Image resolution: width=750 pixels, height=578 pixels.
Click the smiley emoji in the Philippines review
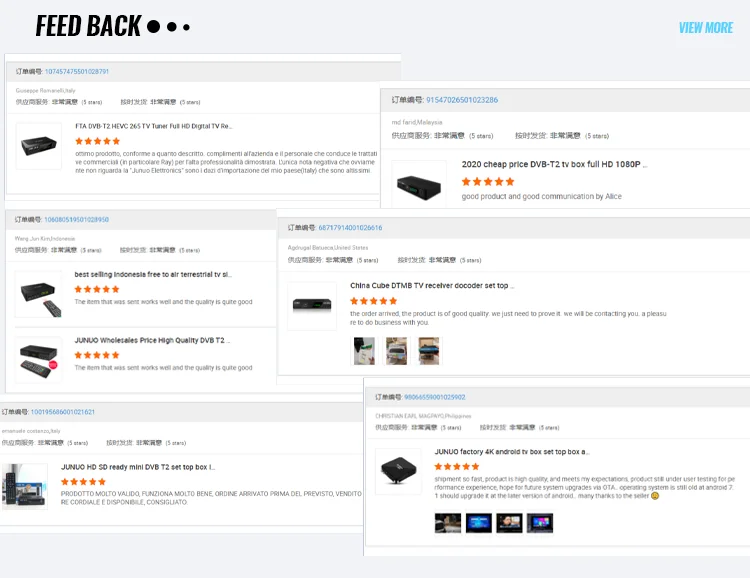pos(655,496)
